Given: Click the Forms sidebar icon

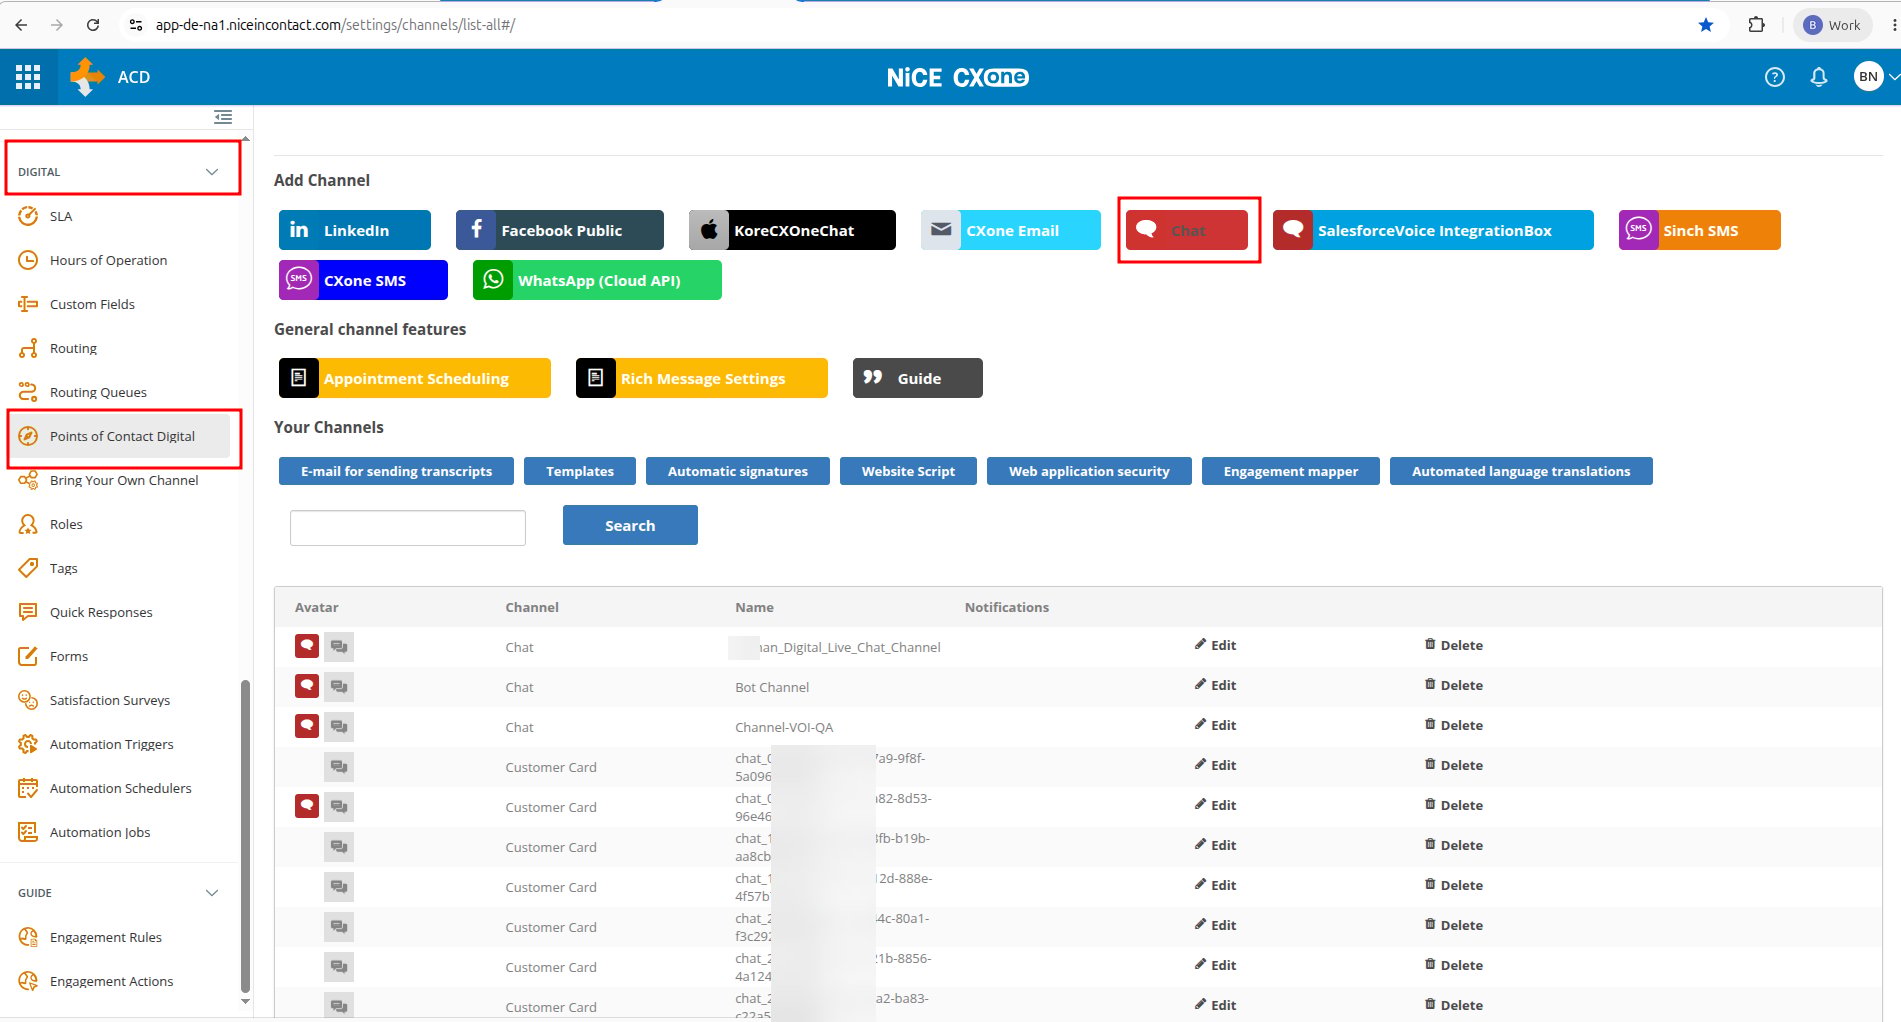Looking at the screenshot, I should 28,656.
